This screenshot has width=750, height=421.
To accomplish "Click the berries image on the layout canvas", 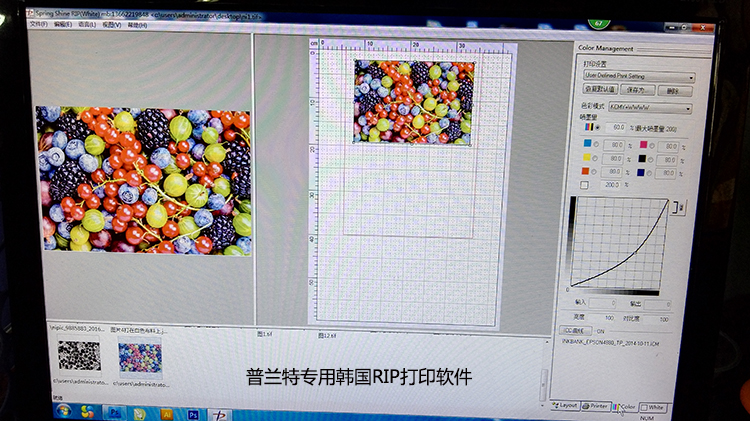I will pos(414,102).
